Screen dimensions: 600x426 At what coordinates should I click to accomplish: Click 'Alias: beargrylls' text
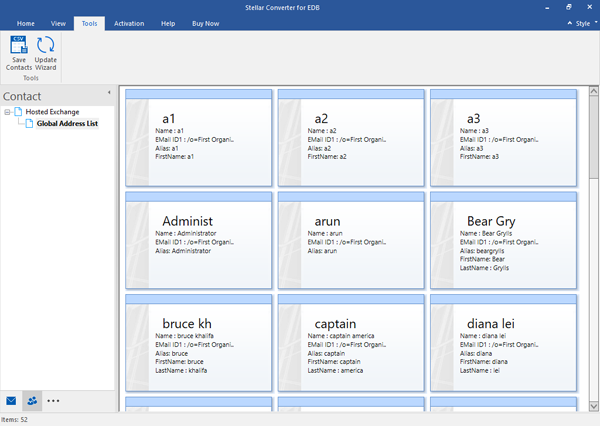pos(482,251)
